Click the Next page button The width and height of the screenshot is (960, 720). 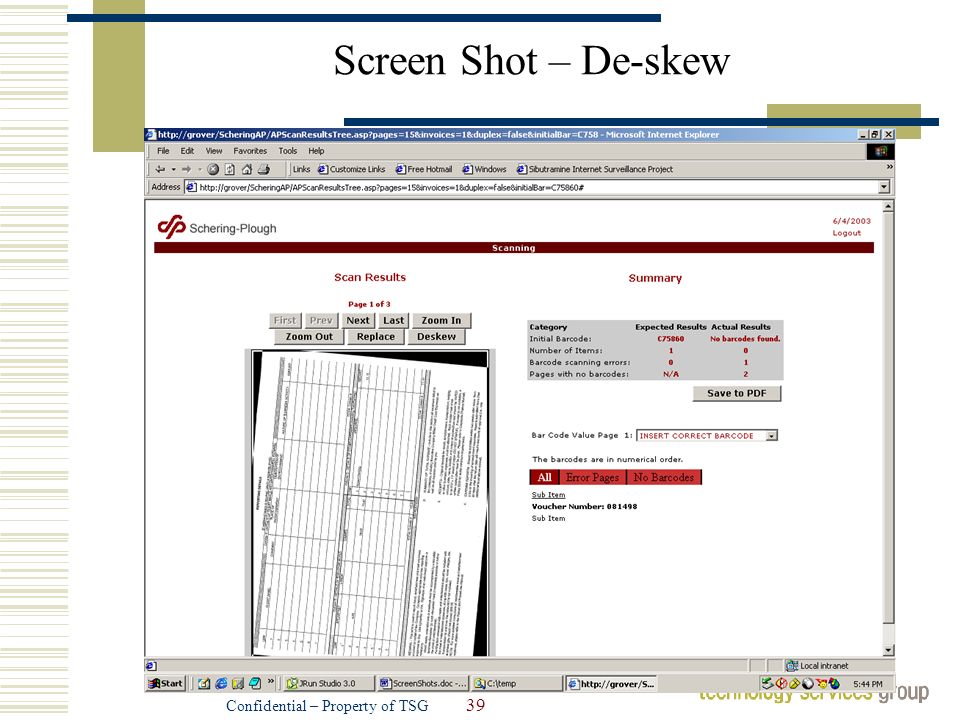[358, 321]
